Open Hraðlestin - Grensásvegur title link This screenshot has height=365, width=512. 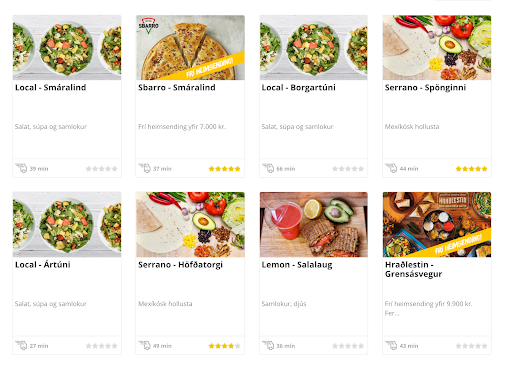(x=414, y=269)
